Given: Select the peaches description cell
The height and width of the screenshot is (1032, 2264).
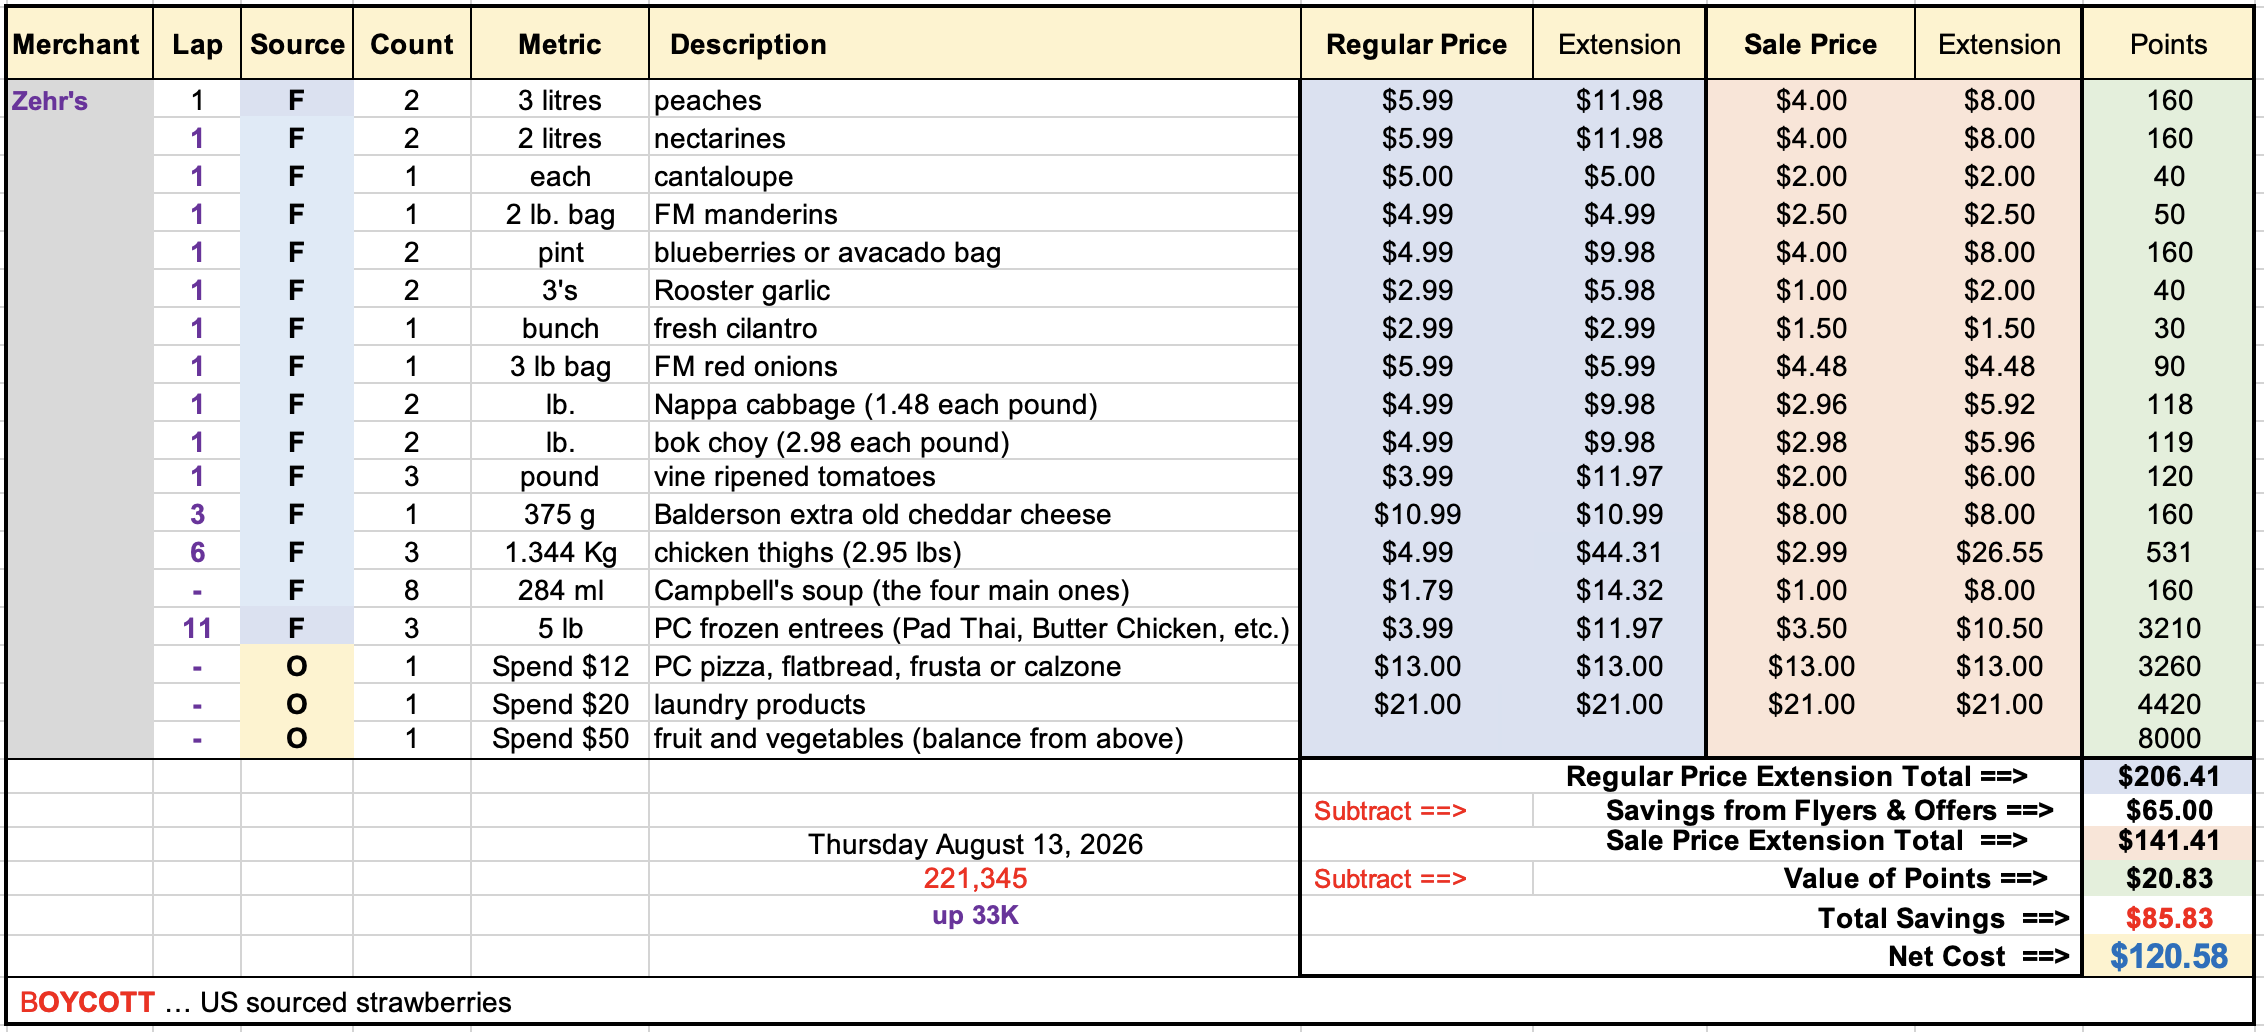Looking at the screenshot, I should pos(974,100).
